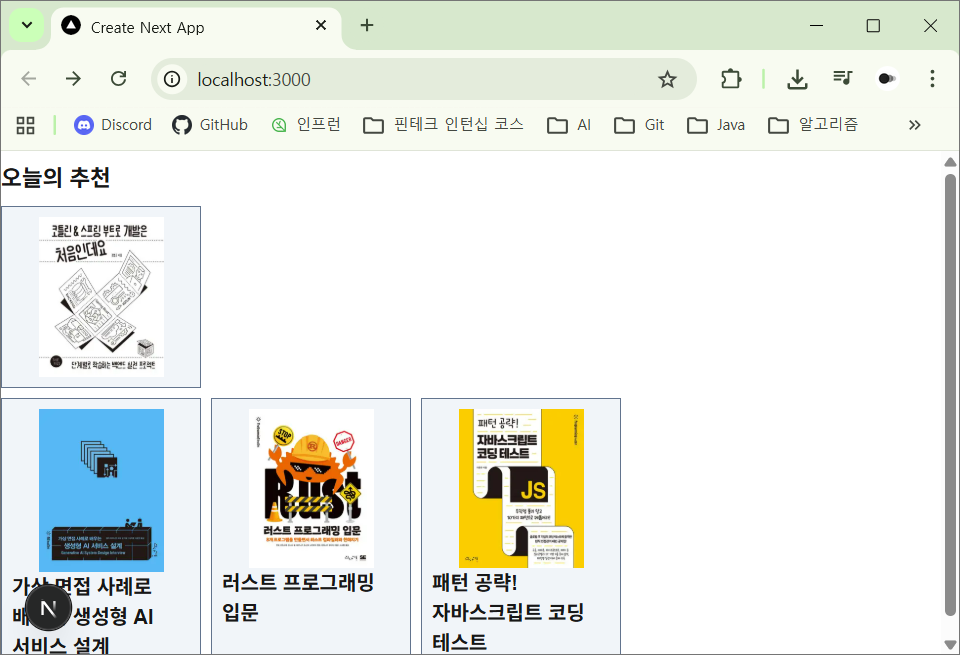Open a new tab with plus button

pyautogui.click(x=367, y=26)
